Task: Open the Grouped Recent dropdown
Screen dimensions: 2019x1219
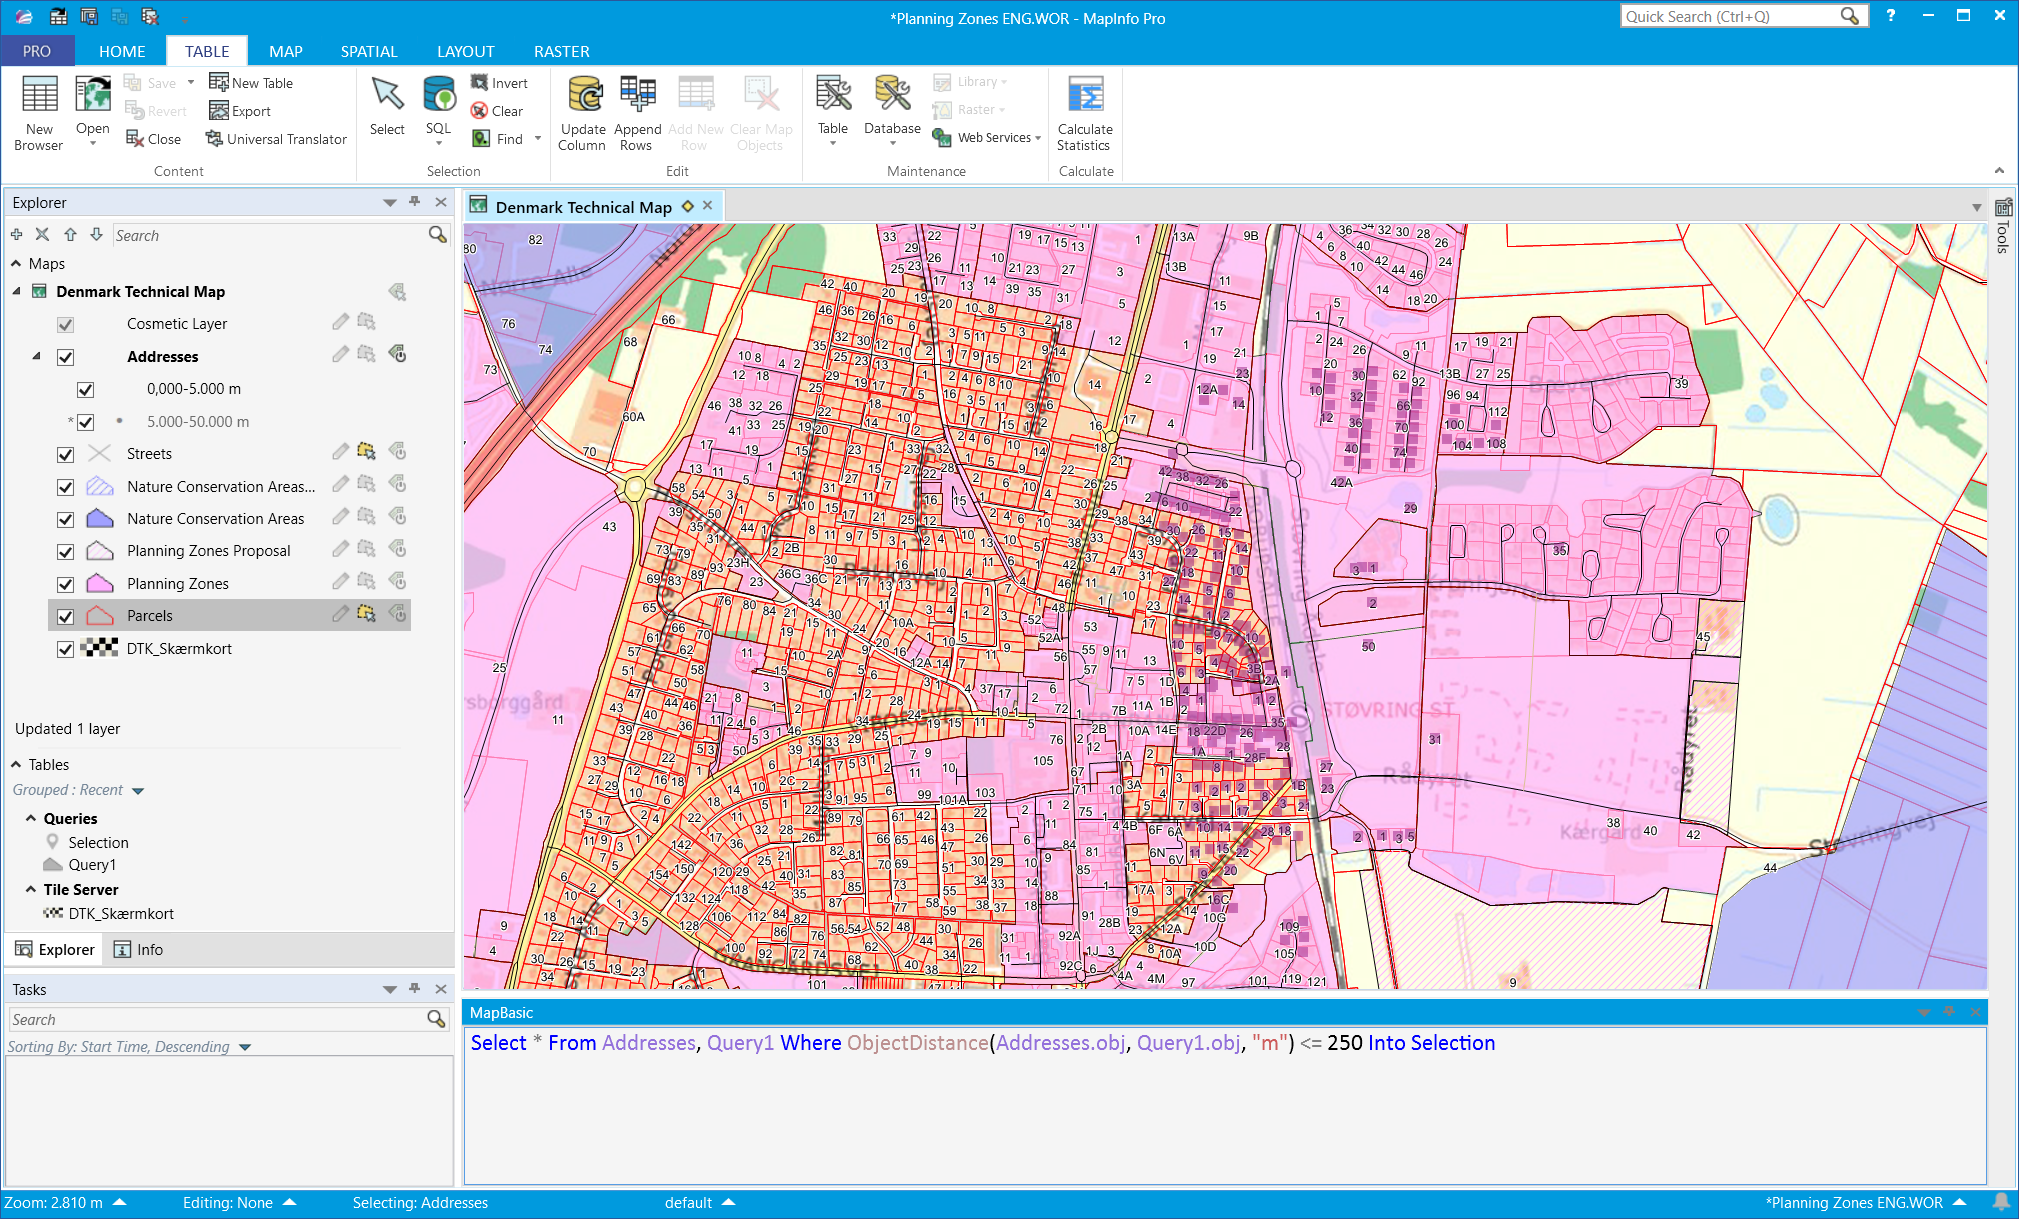Action: (138, 791)
